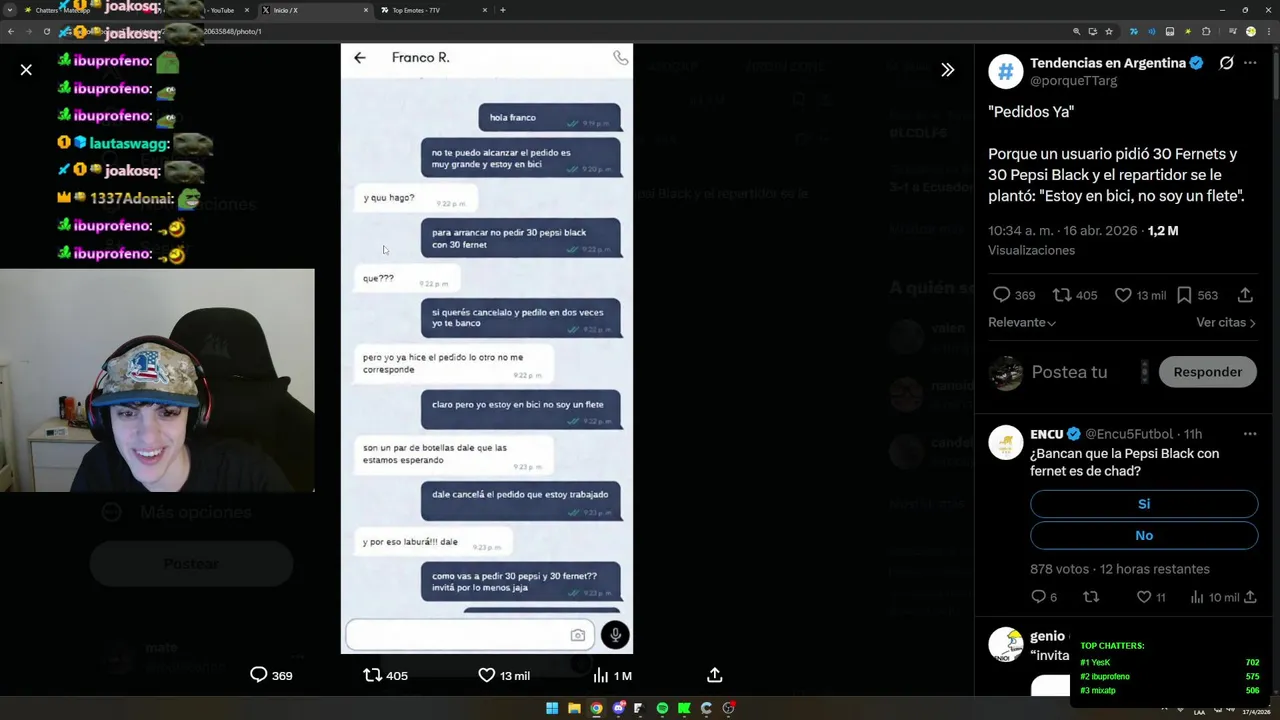1280x720 pixels.
Task: Open a new browser tab with plus
Action: [x=502, y=10]
